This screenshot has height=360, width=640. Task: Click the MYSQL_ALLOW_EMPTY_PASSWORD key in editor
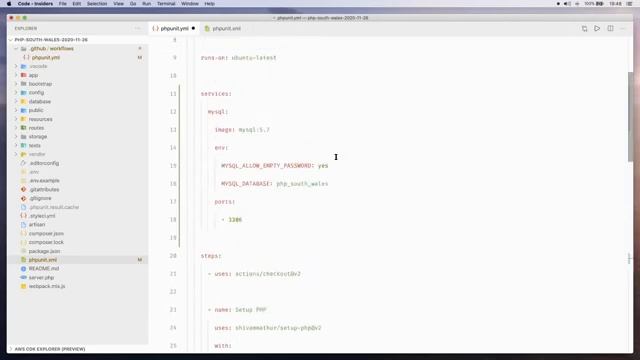click(x=266, y=166)
